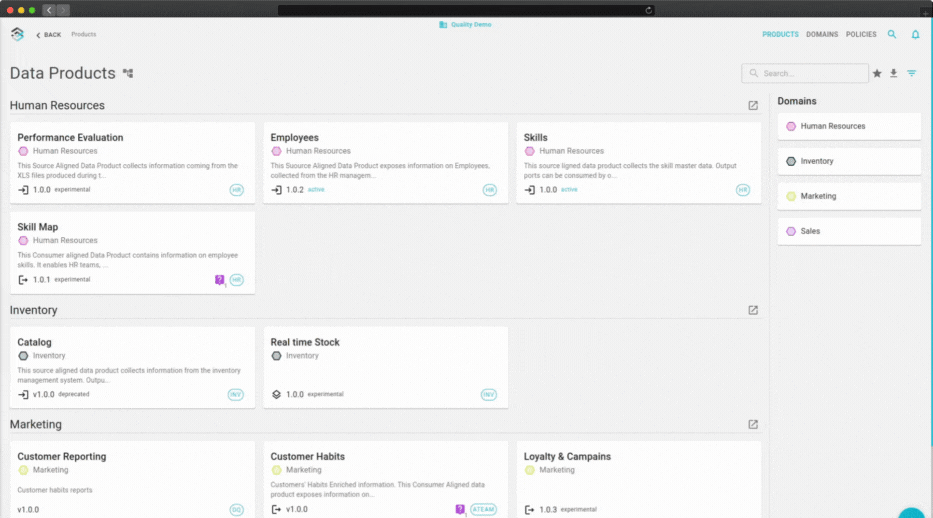Switch to the PRODUCTS nav tab
Viewport: 933px width, 518px height.
[780, 34]
